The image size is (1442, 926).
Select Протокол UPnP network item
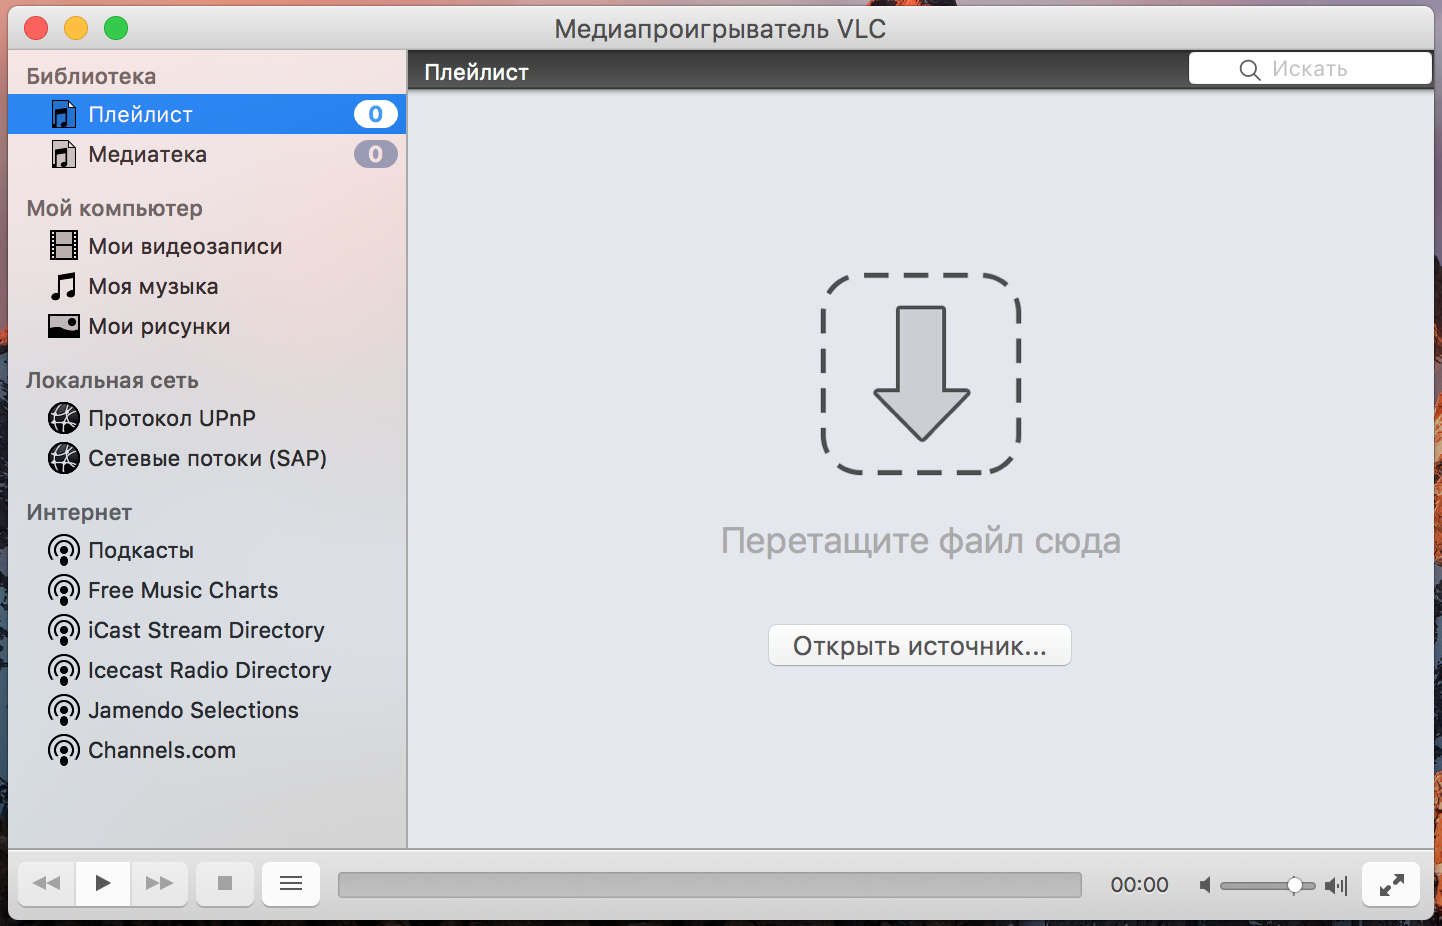[x=171, y=419]
